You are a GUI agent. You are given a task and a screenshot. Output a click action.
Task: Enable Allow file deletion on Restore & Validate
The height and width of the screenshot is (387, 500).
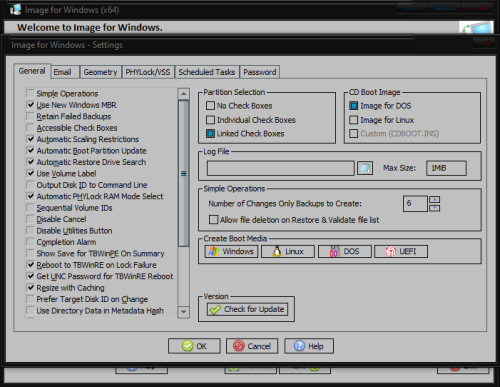pos(213,220)
